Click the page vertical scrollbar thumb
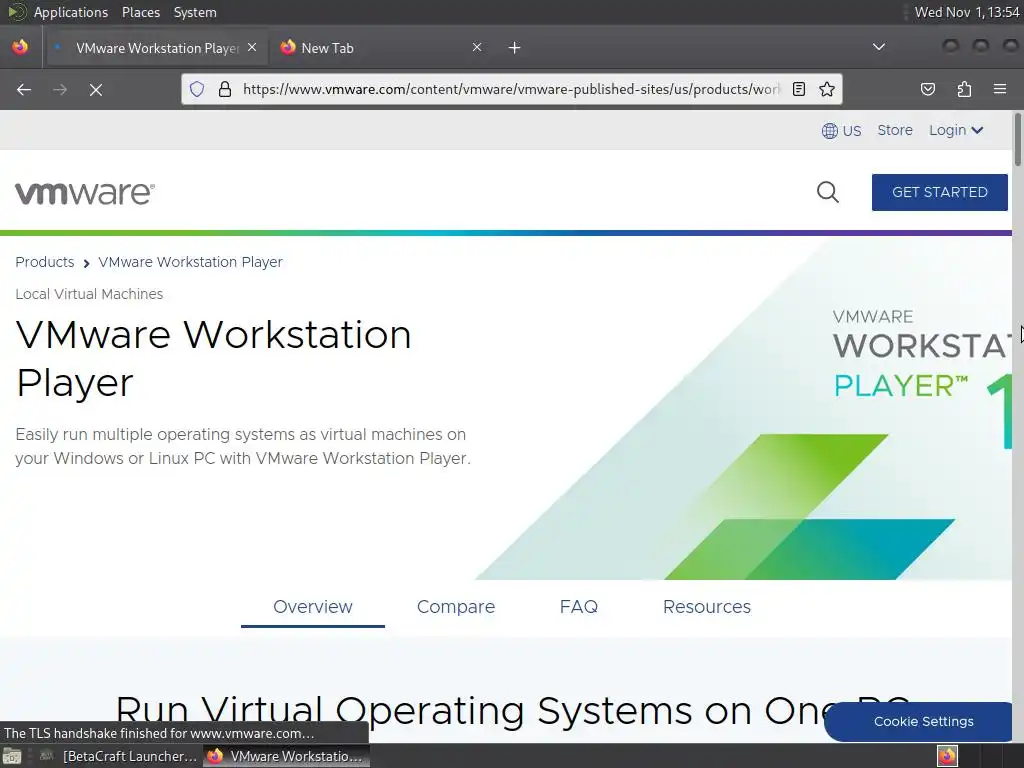The width and height of the screenshot is (1024, 768). (1017, 140)
